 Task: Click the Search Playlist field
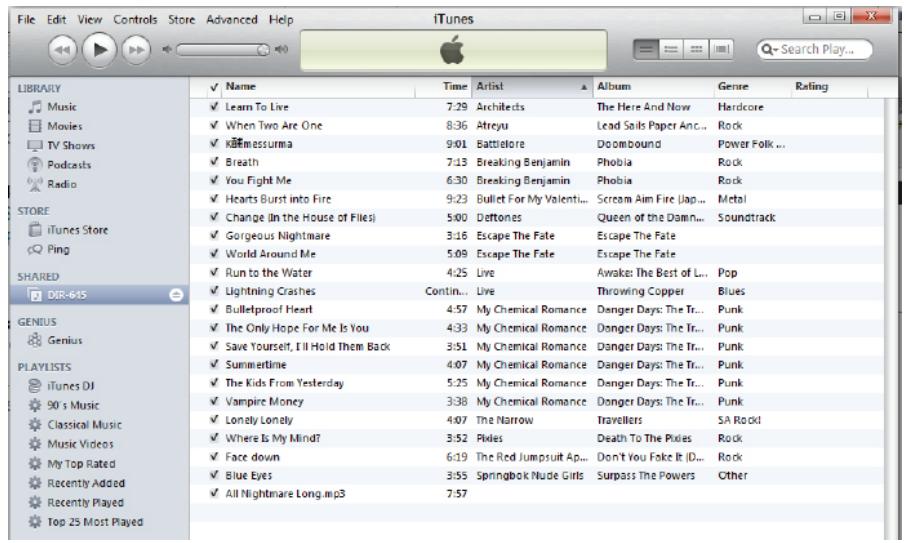pos(815,50)
